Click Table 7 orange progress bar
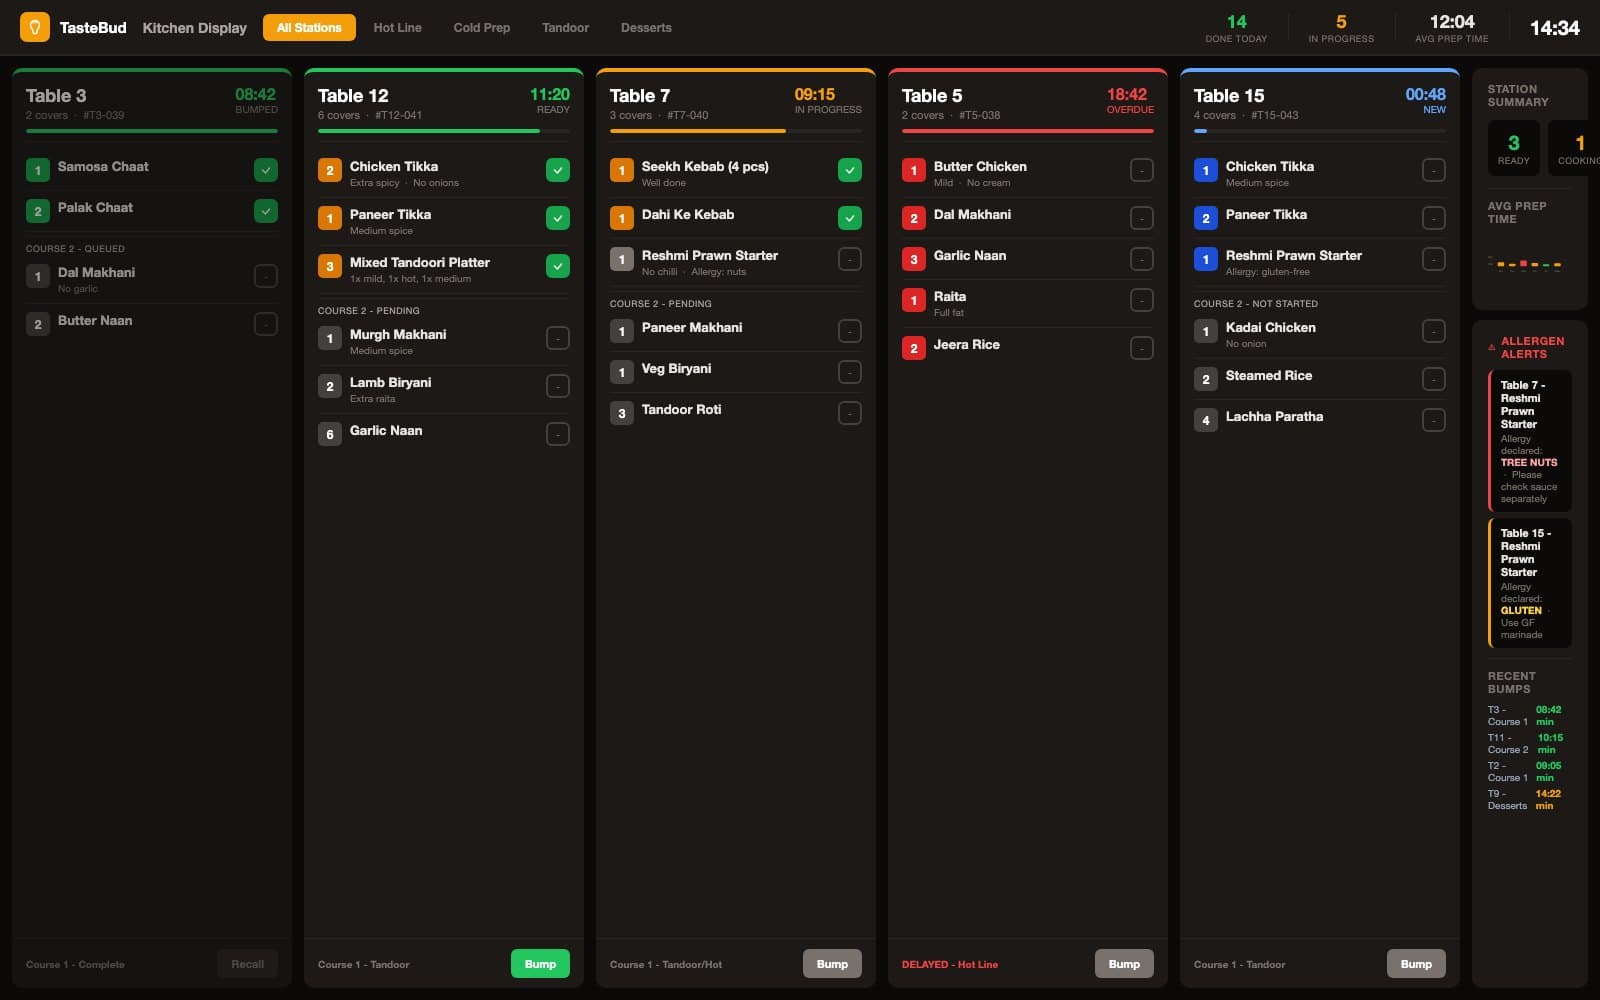This screenshot has width=1600, height=1000. 736,131
